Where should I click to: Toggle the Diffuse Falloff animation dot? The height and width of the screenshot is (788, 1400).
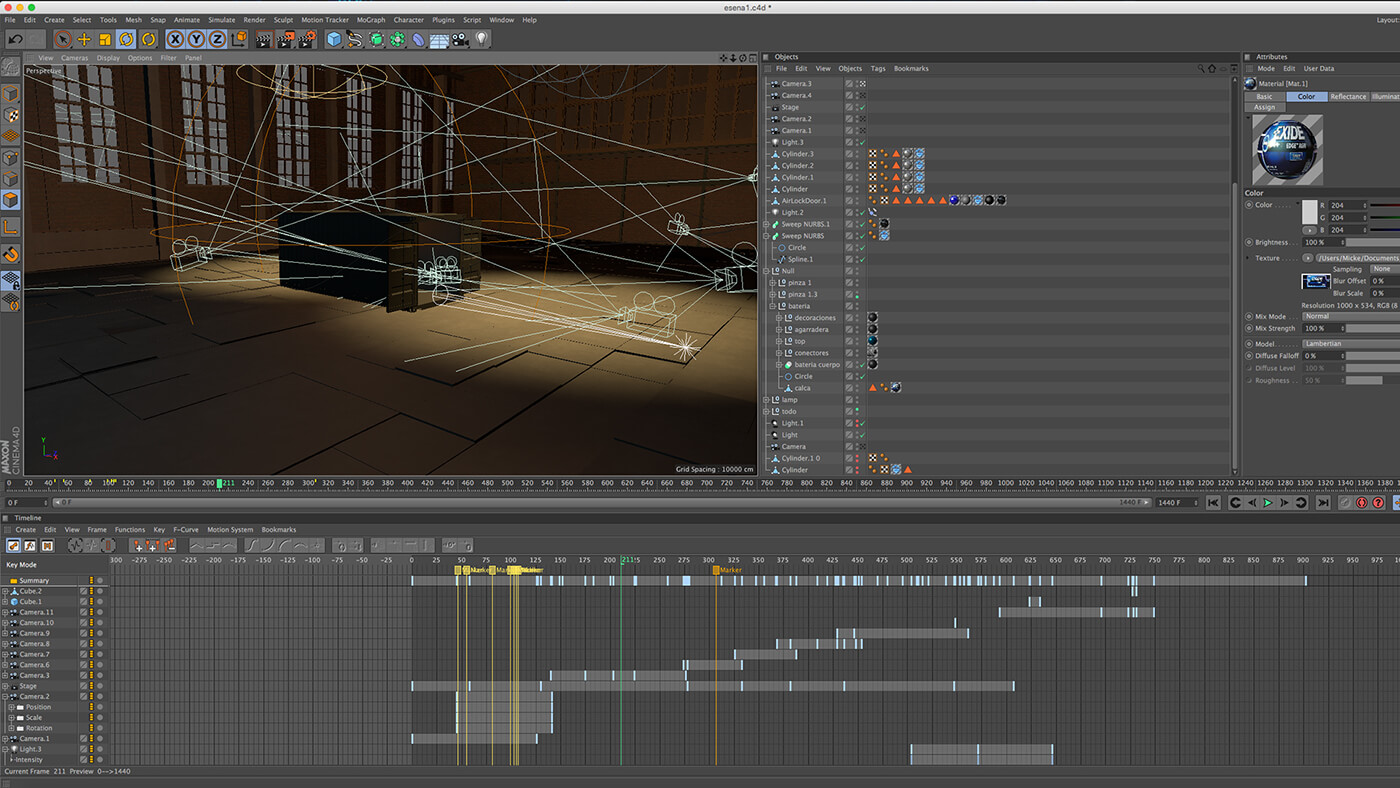coord(1249,356)
